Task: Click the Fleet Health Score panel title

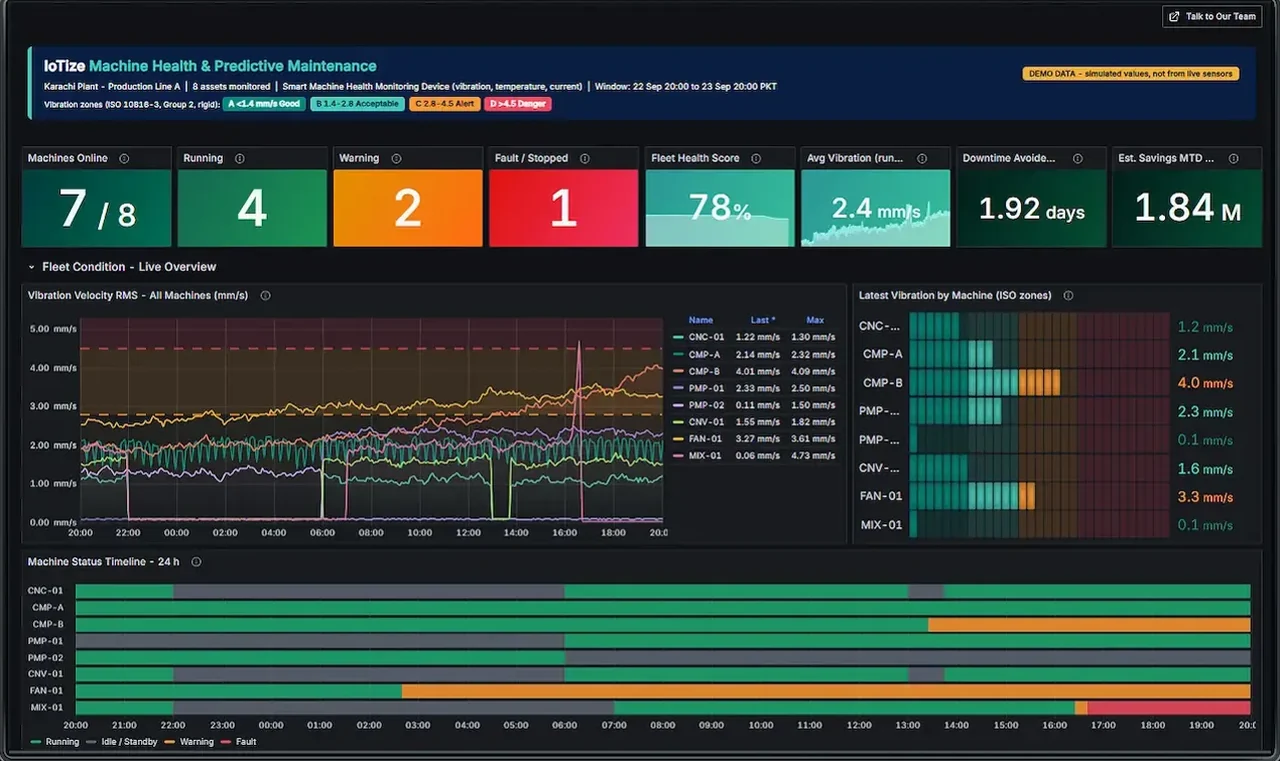Action: click(x=696, y=158)
